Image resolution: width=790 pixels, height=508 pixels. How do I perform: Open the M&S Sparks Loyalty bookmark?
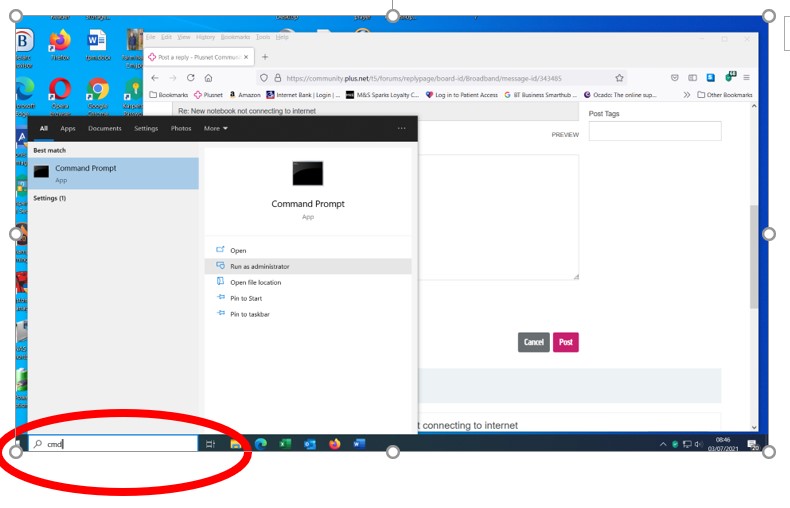(x=382, y=95)
